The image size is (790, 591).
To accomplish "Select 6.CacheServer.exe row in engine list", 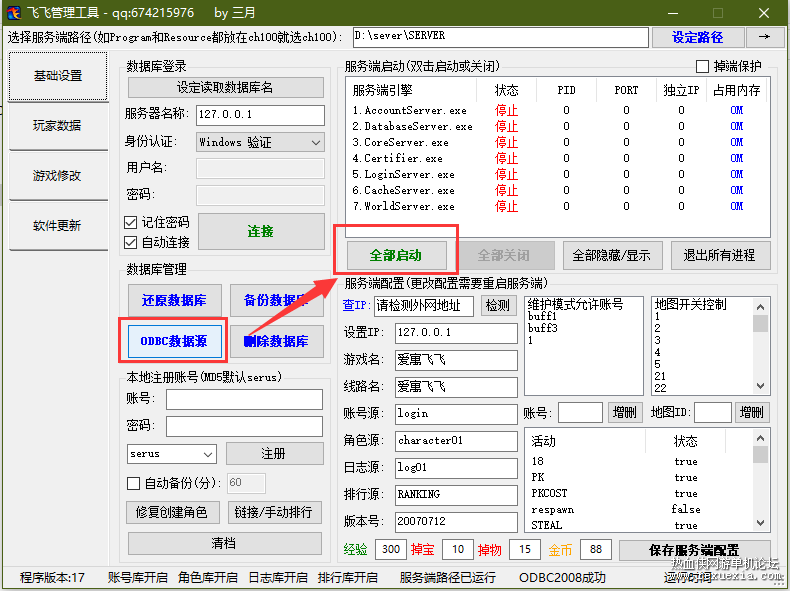I will click(558, 190).
